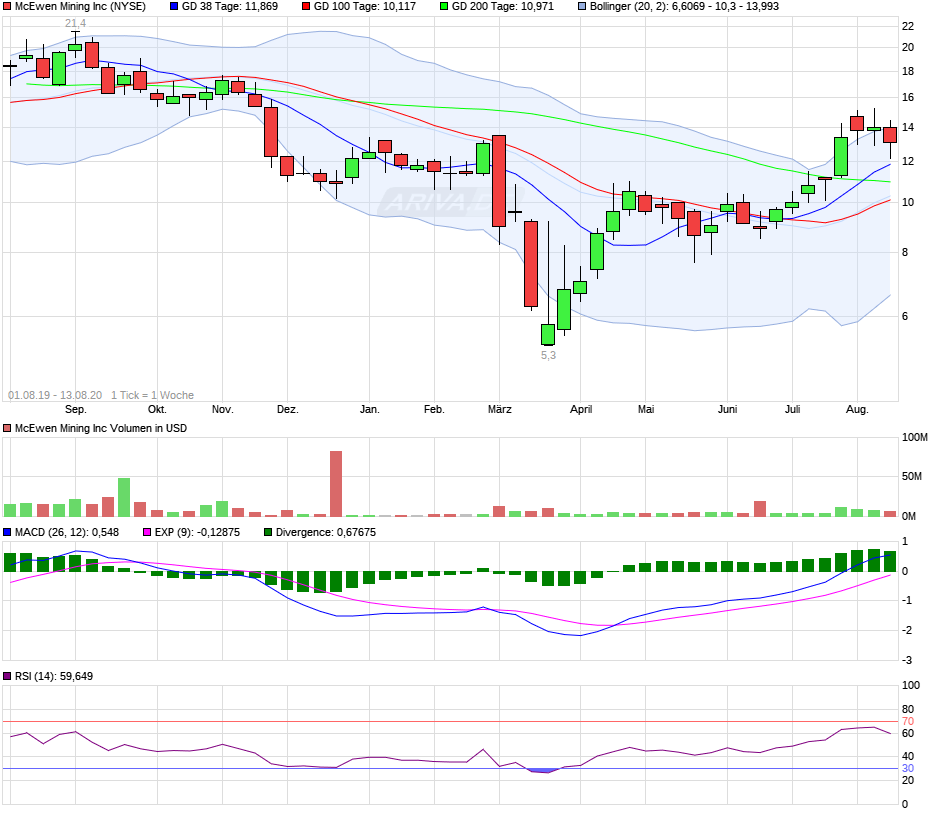Click the tall green volume bar in September
Screen dimensions: 940x814
124,498
